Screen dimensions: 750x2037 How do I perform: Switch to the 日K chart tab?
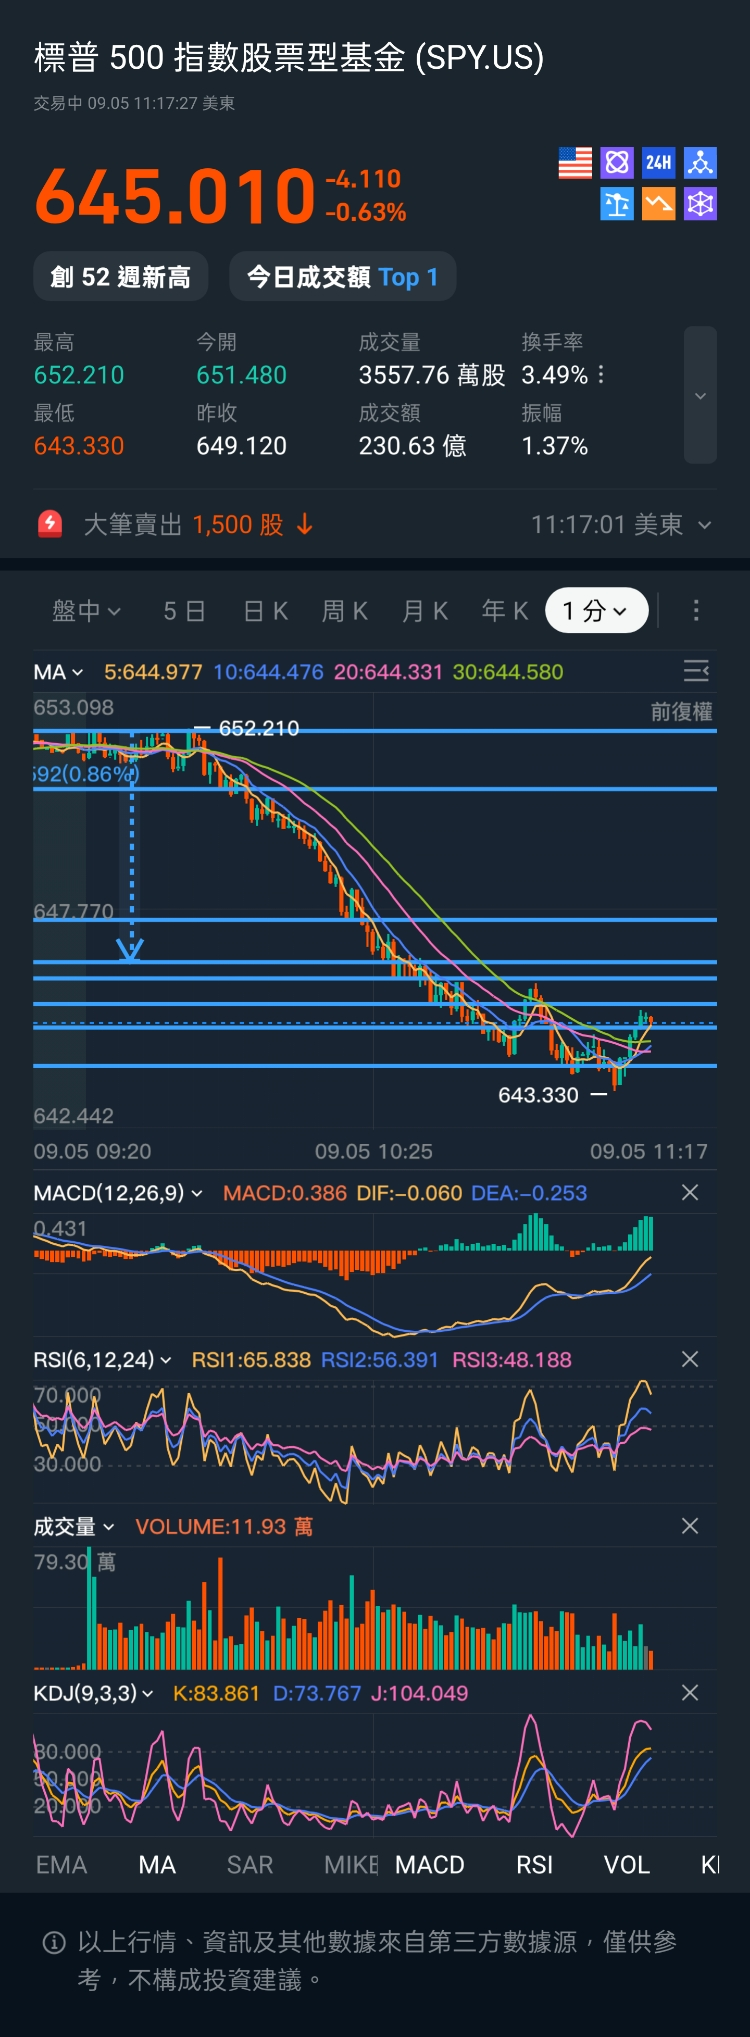266,611
